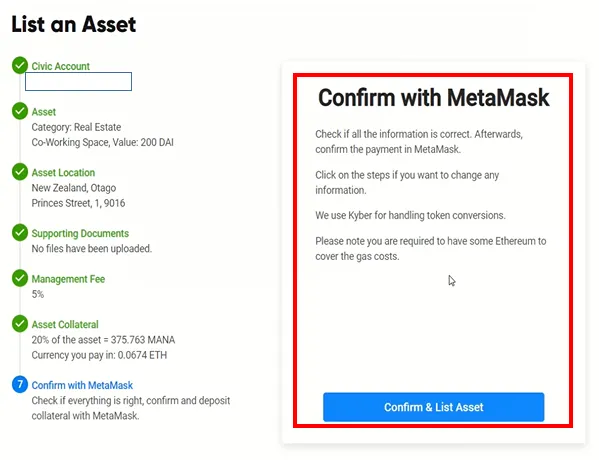
Task: Open the Civic Account step
Action: click(x=60, y=66)
